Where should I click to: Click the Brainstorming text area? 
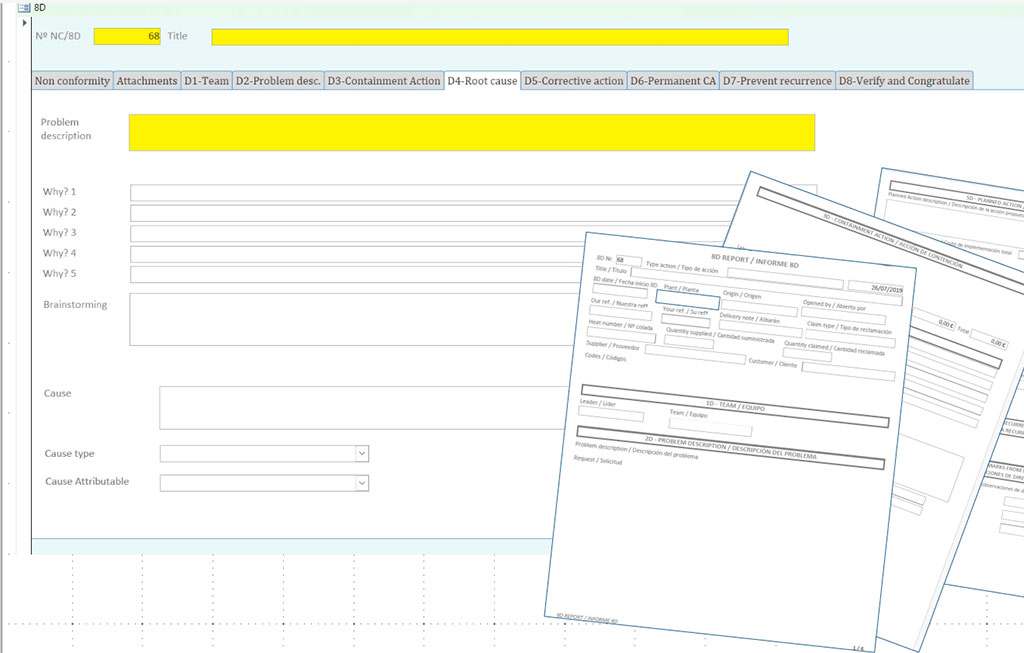pos(354,319)
